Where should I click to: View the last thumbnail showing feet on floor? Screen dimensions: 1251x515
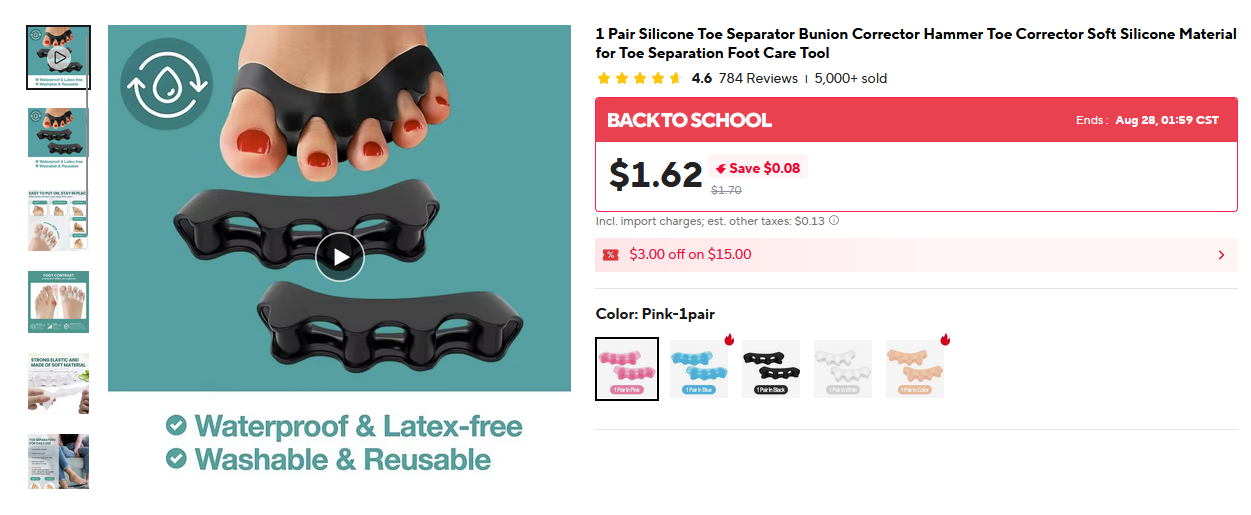pyautogui.click(x=59, y=462)
